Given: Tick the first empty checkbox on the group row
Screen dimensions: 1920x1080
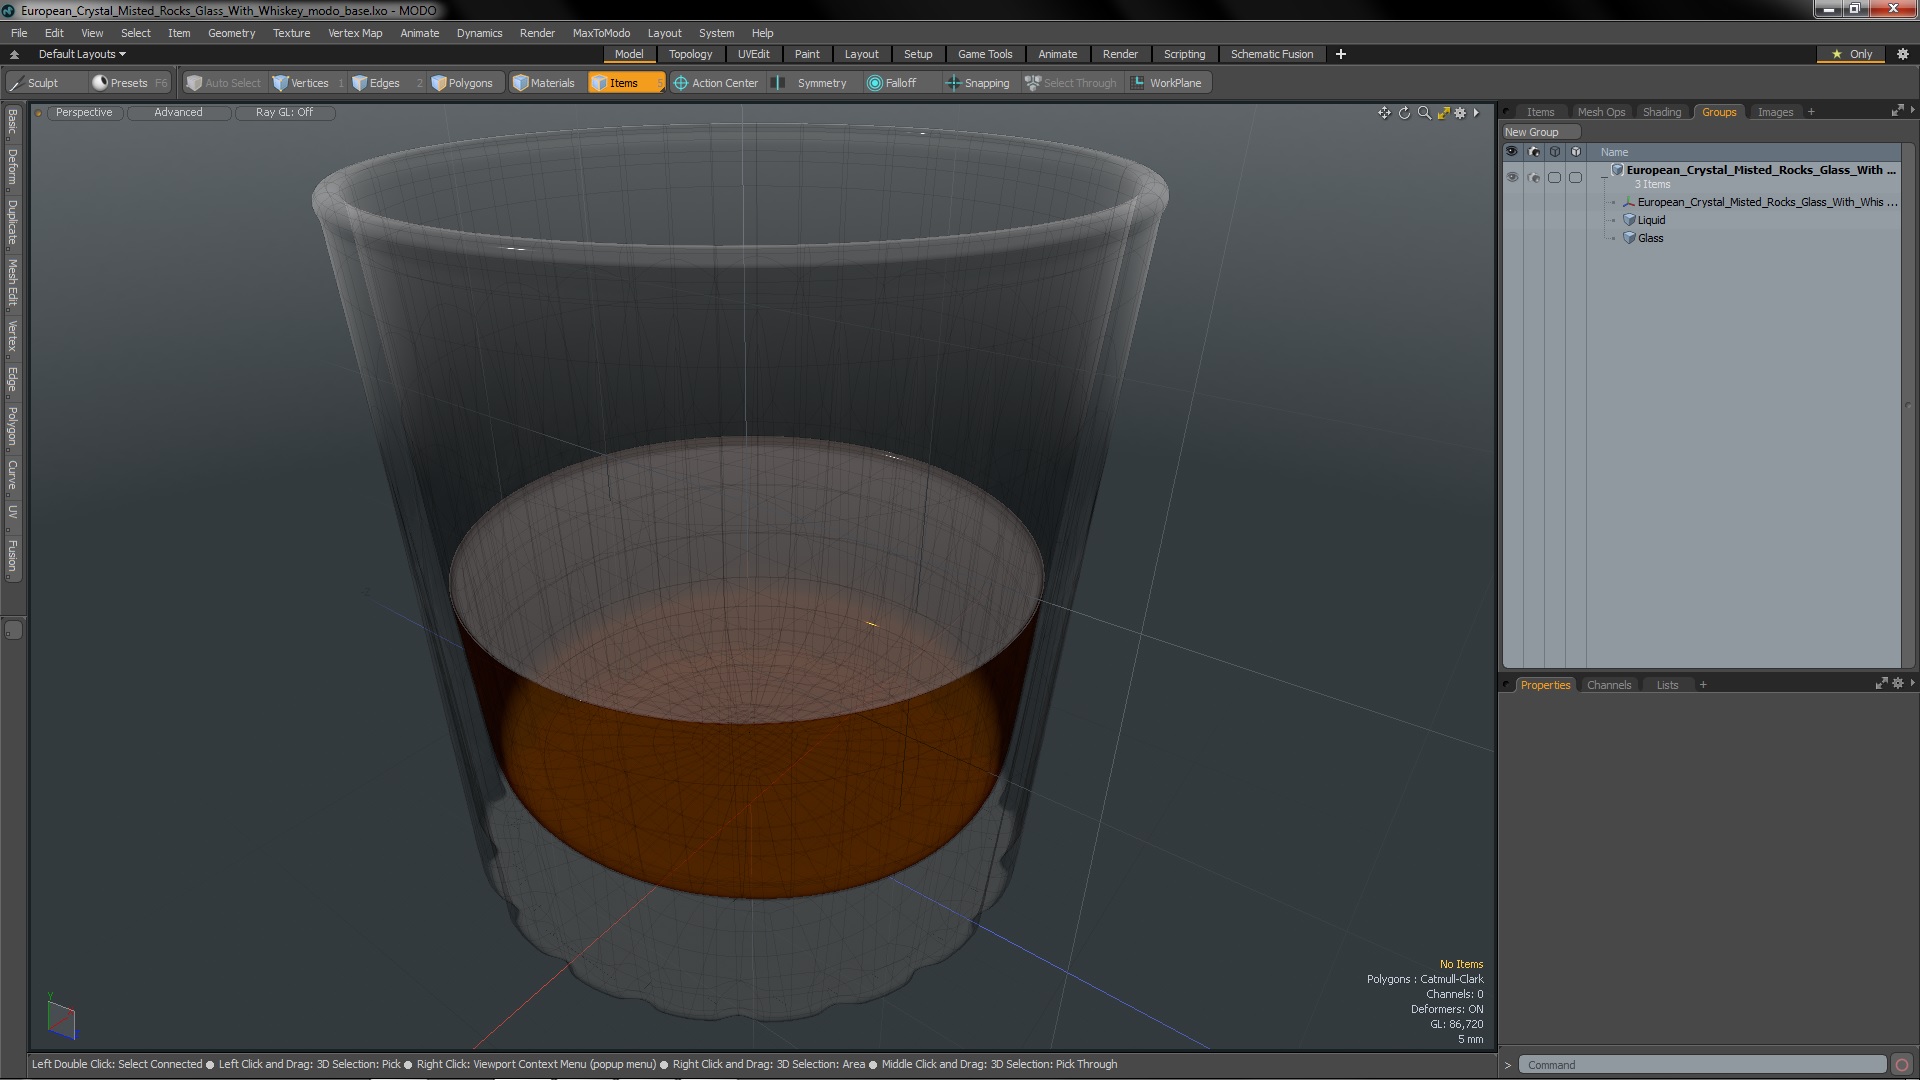Looking at the screenshot, I should tap(1554, 177).
